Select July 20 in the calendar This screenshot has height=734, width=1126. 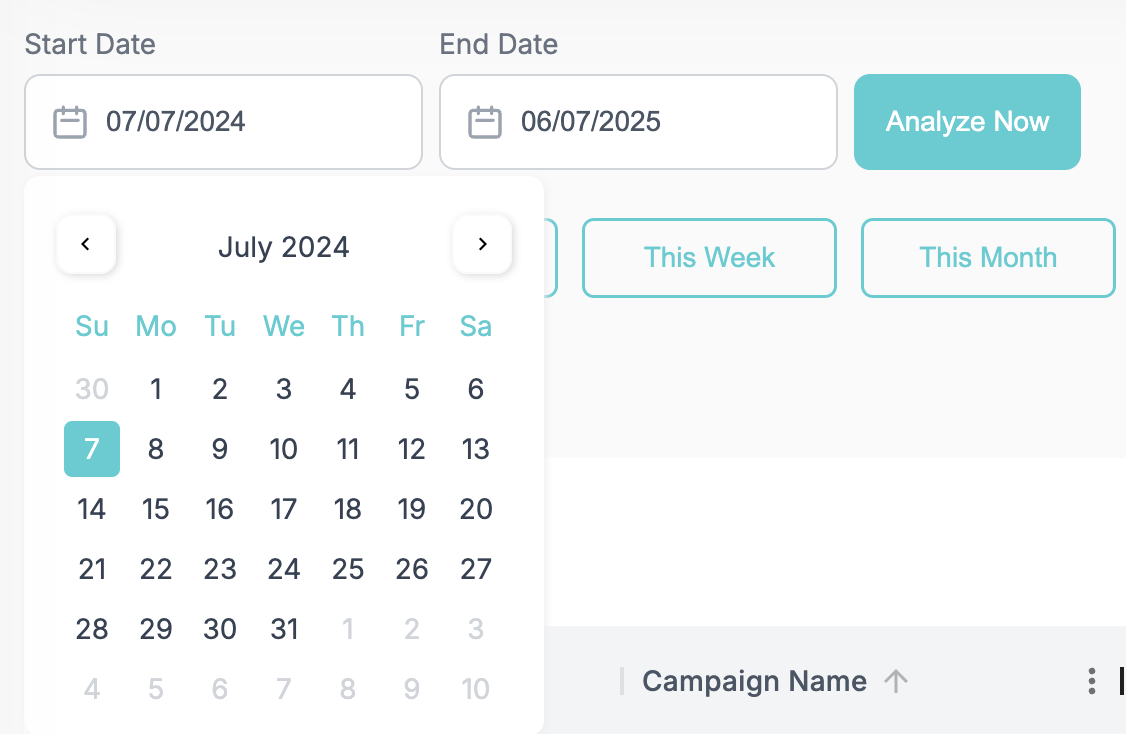point(475,509)
